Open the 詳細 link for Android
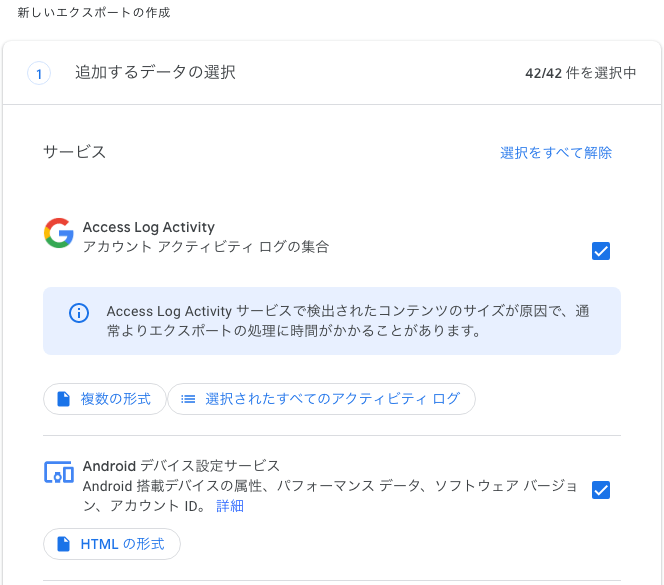 point(230,506)
